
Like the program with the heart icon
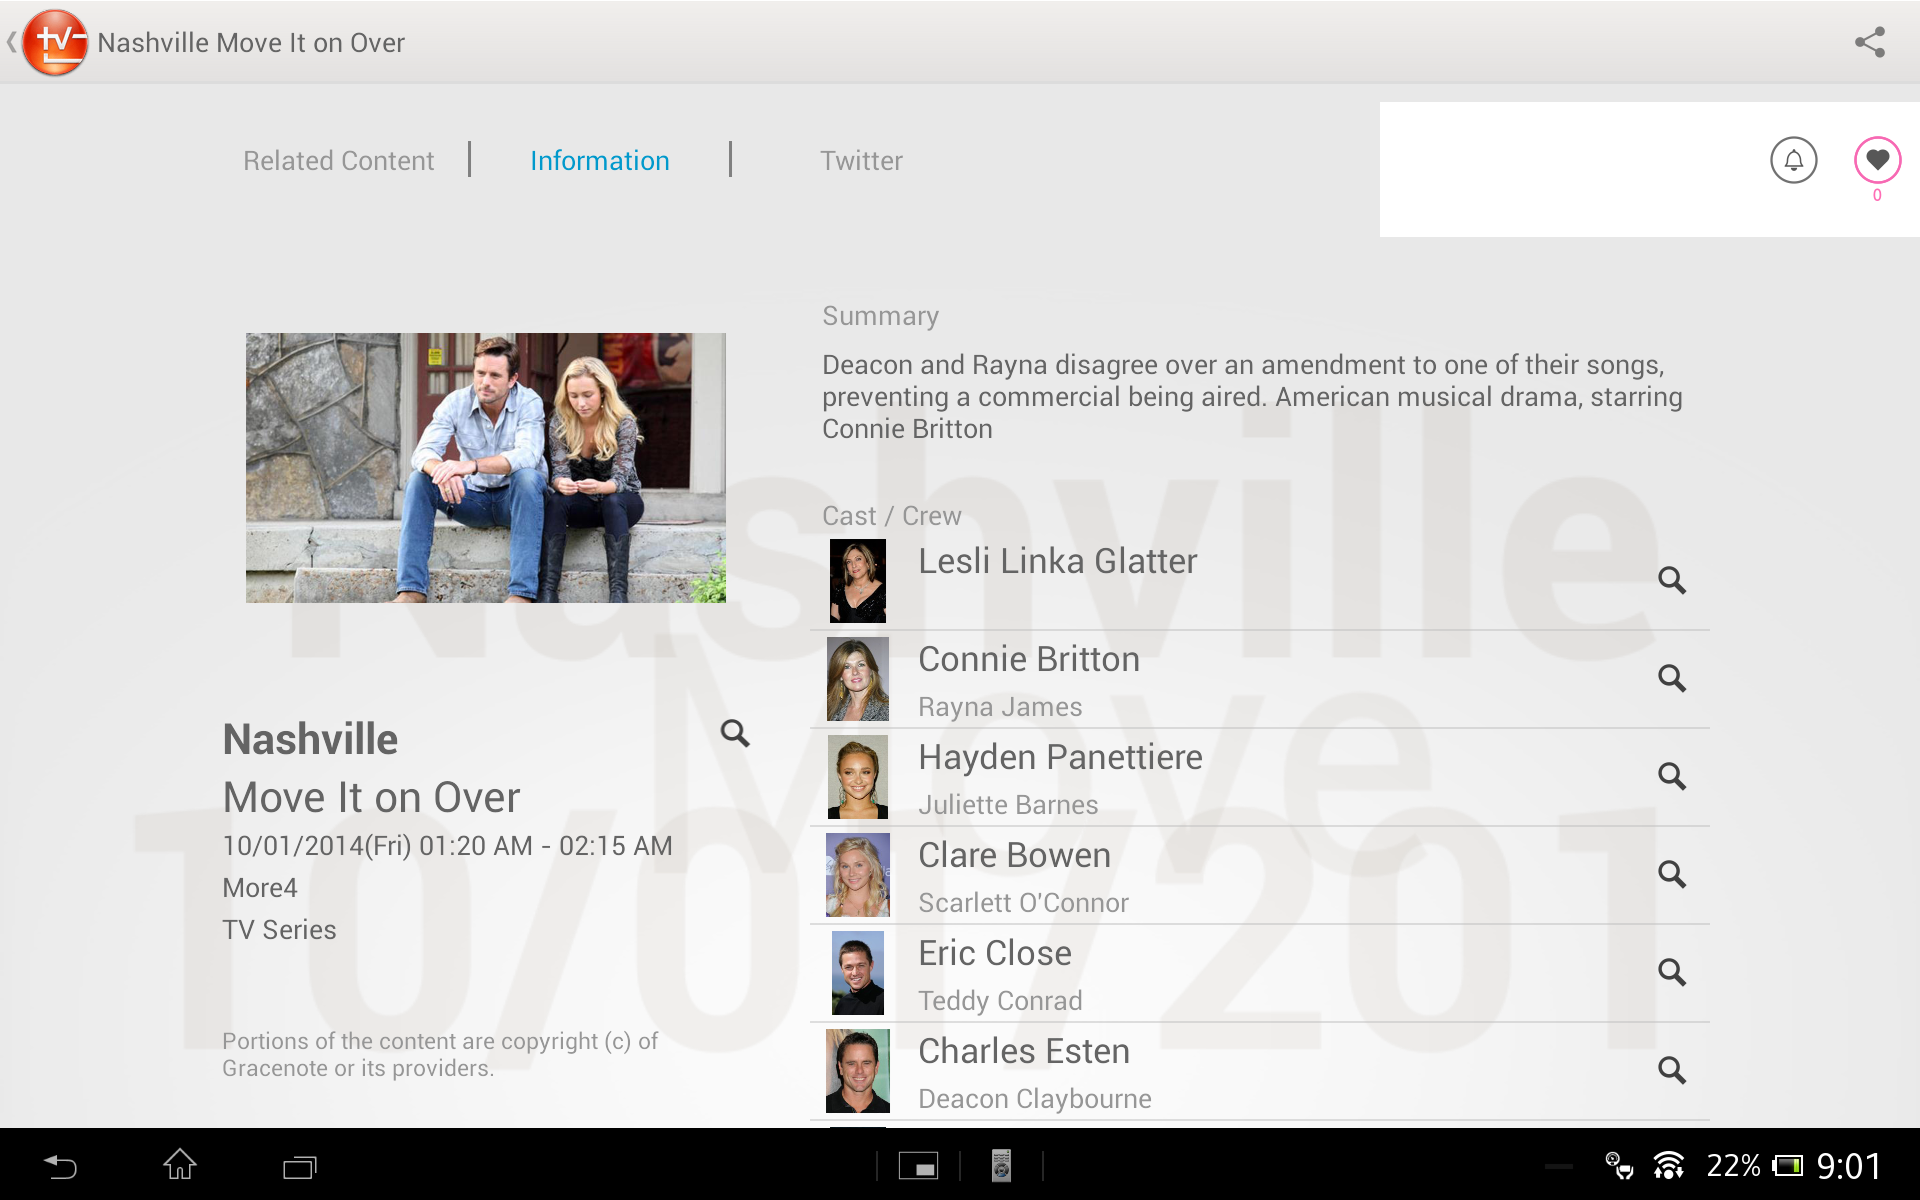point(1877,160)
